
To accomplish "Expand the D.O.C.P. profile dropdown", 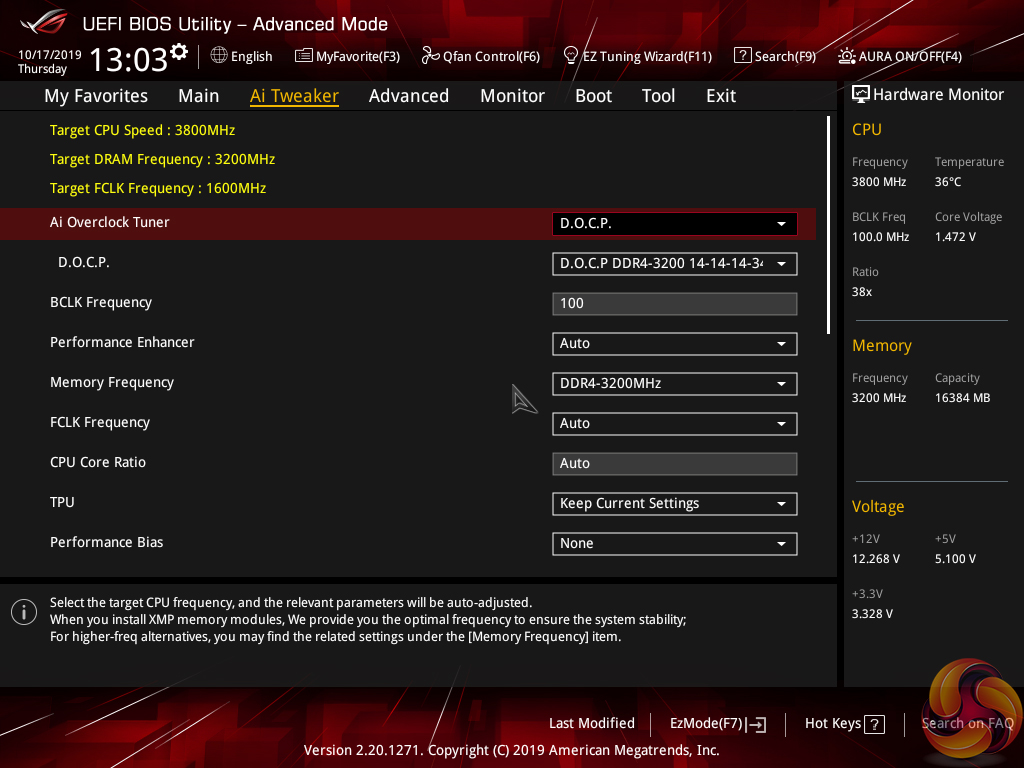I will [x=675, y=264].
